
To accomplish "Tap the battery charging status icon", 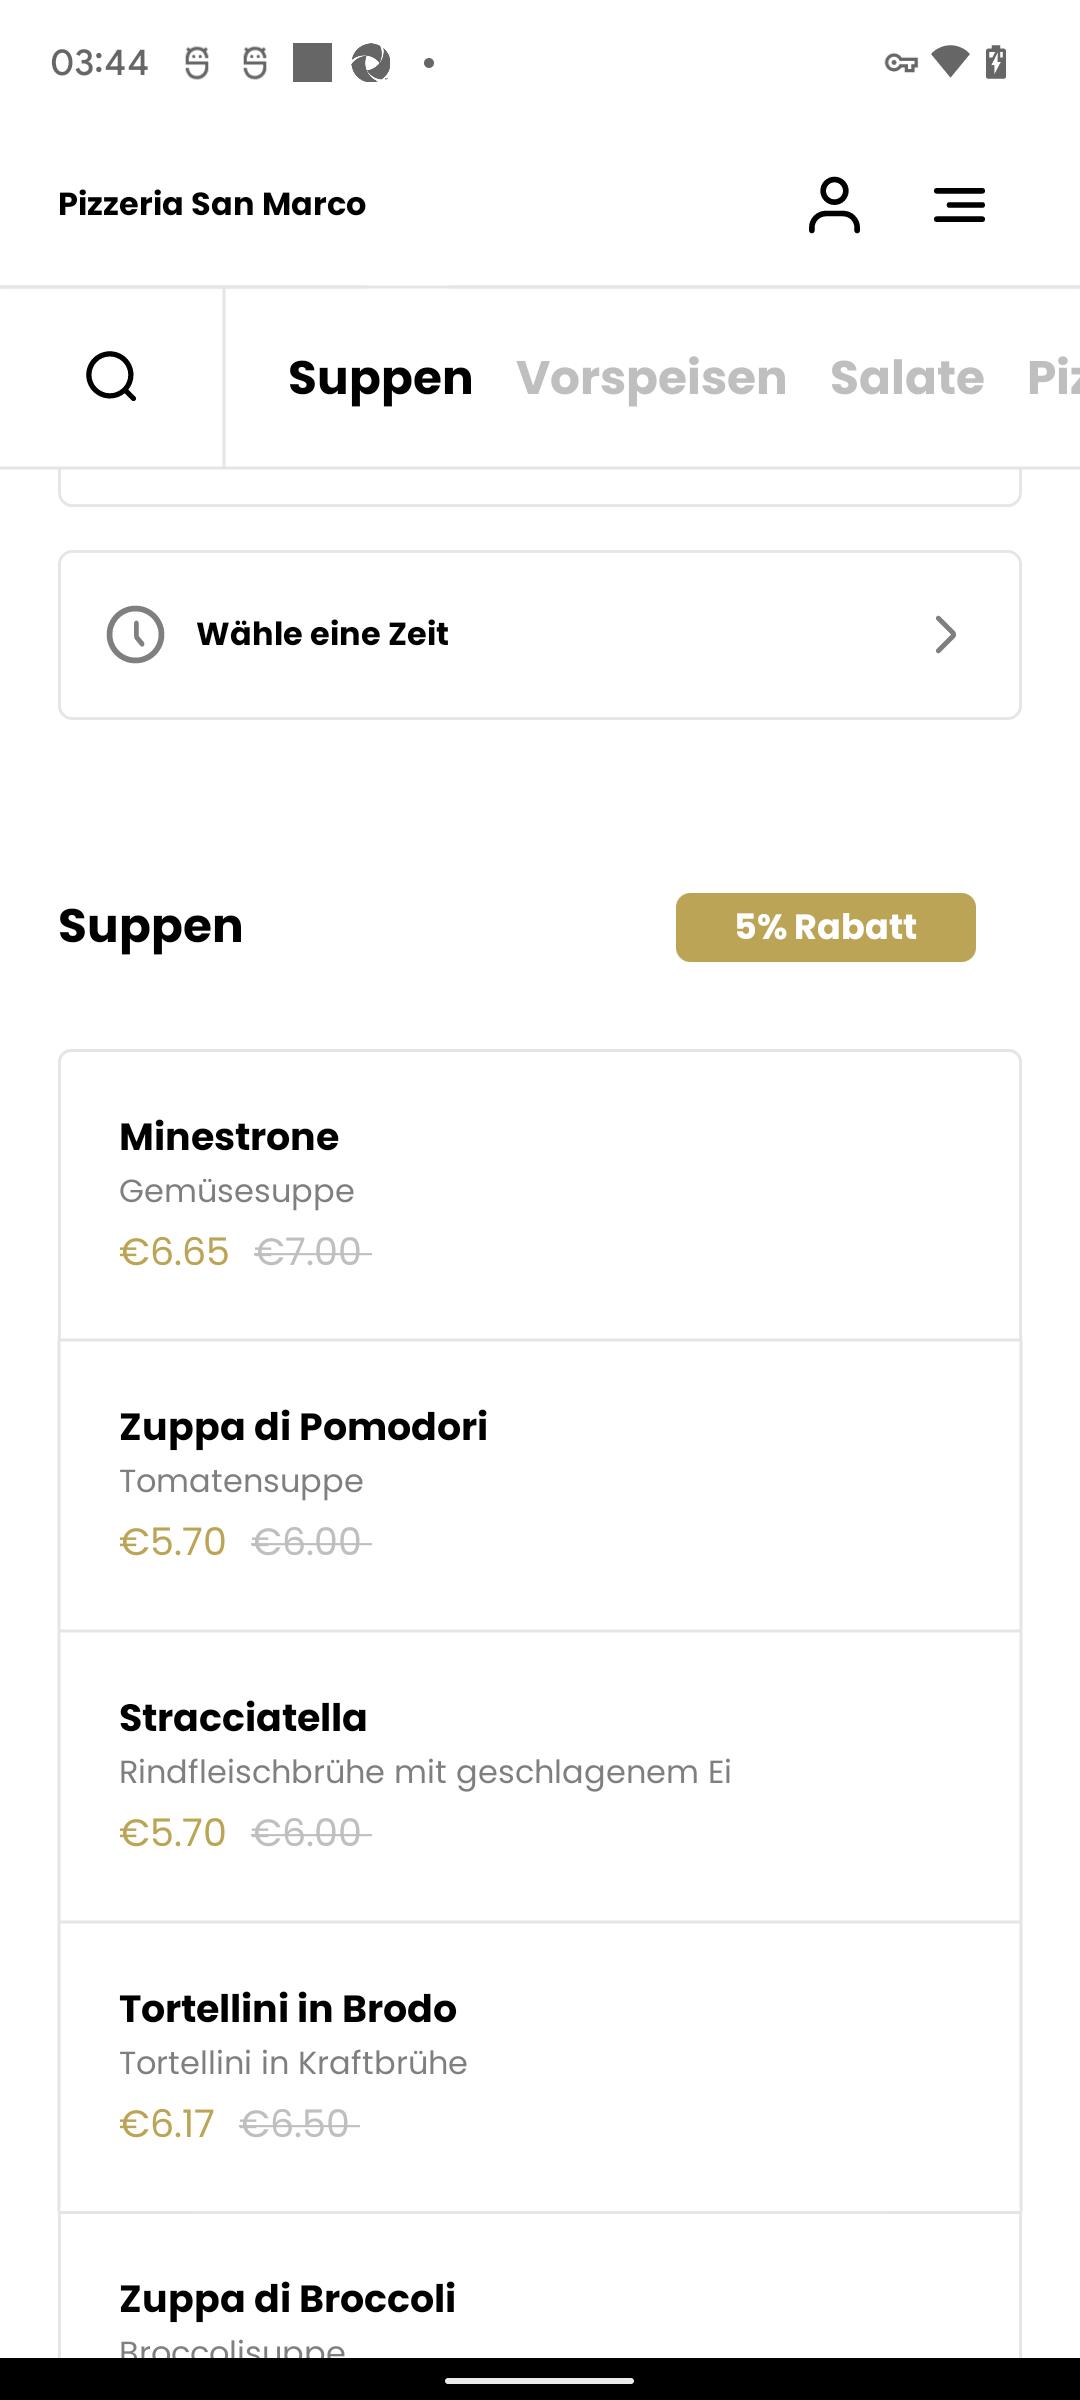I will [x=996, y=62].
